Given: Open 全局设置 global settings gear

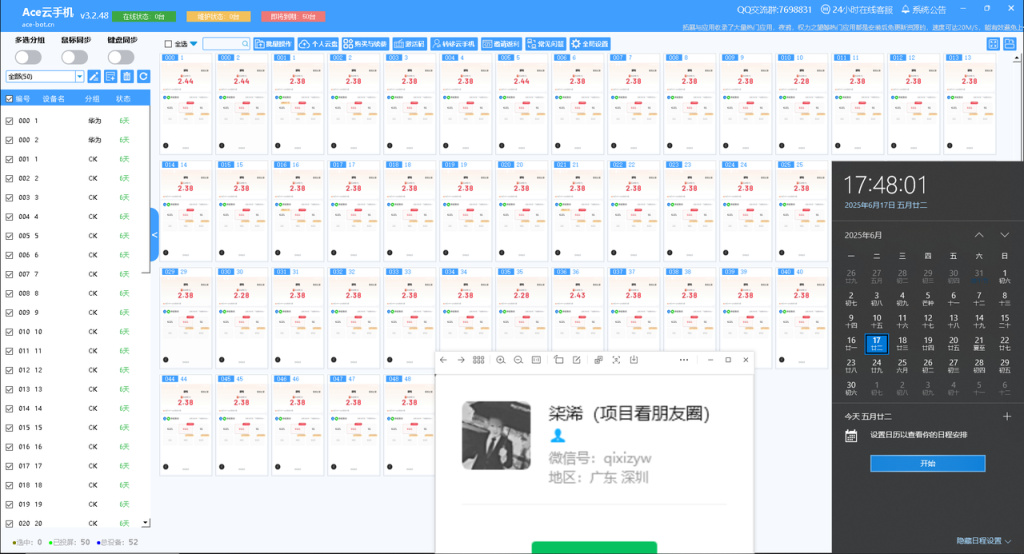Looking at the screenshot, I should click(x=589, y=44).
